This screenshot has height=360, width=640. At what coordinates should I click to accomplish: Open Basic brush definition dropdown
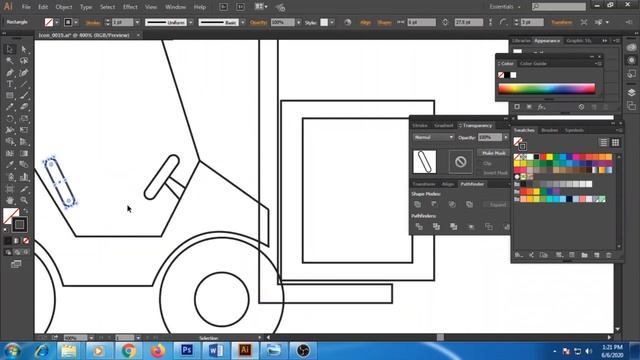242,22
